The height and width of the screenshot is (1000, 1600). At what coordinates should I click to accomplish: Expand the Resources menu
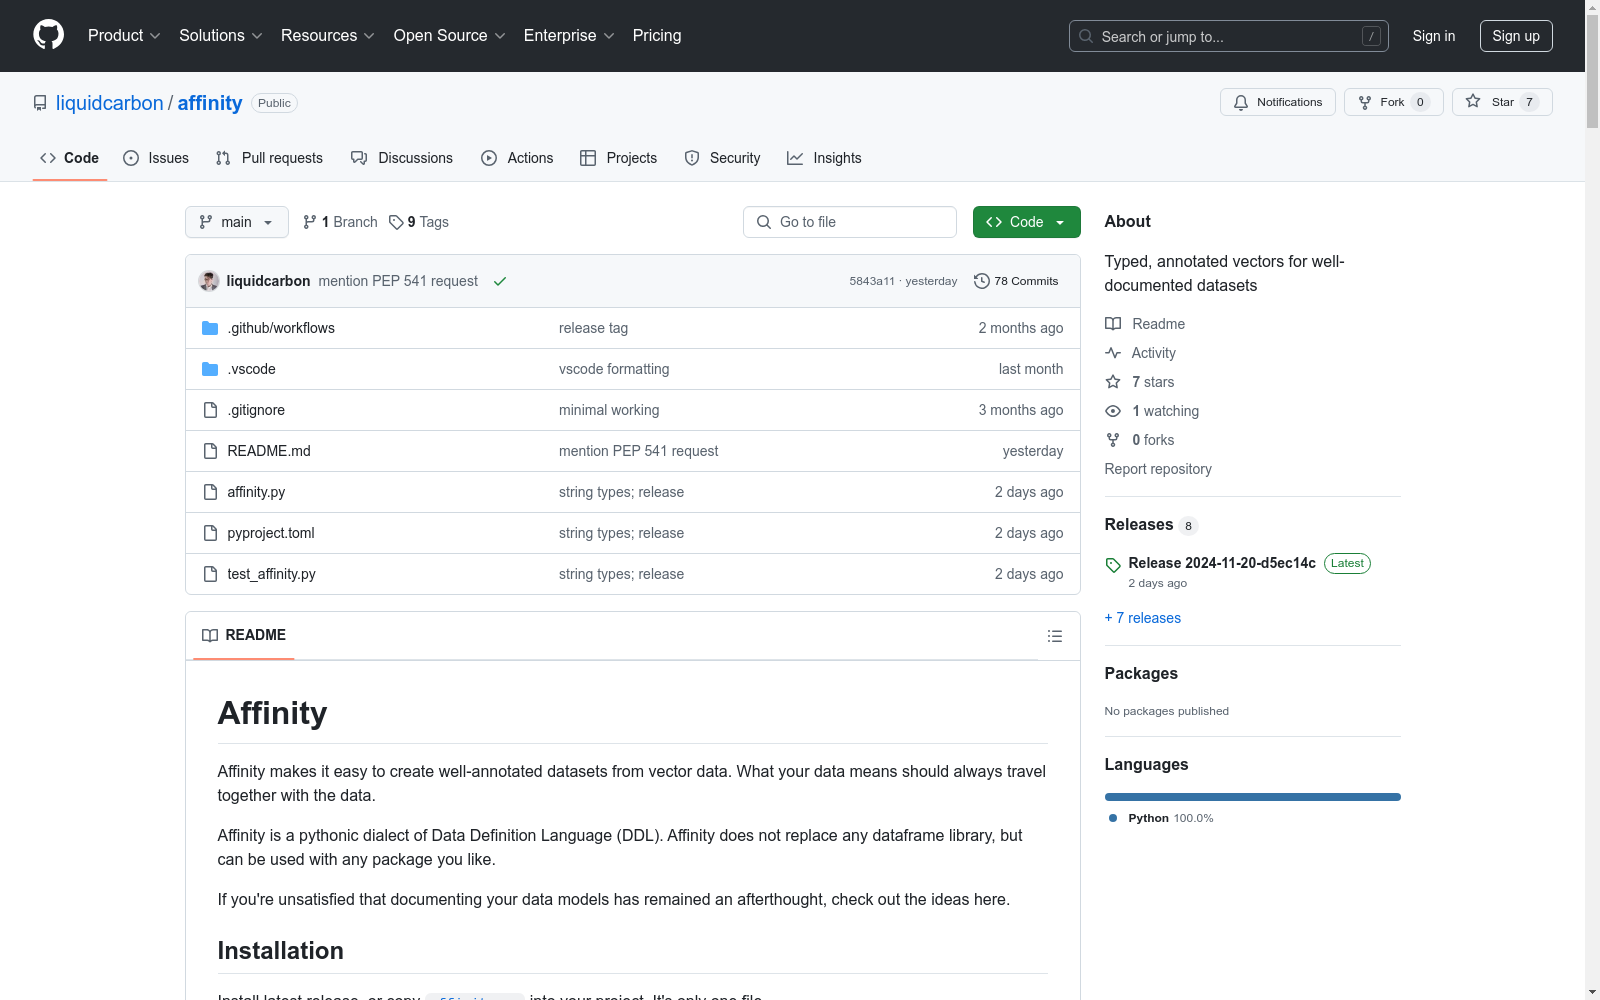pos(328,35)
